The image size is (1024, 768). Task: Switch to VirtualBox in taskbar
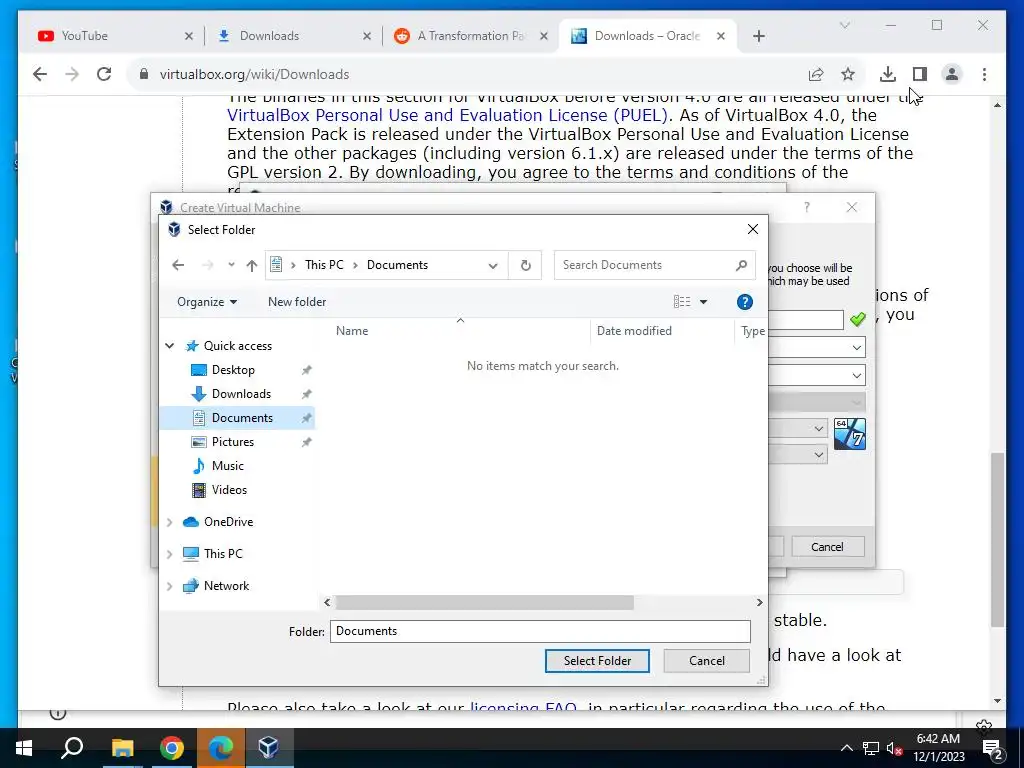[268, 748]
